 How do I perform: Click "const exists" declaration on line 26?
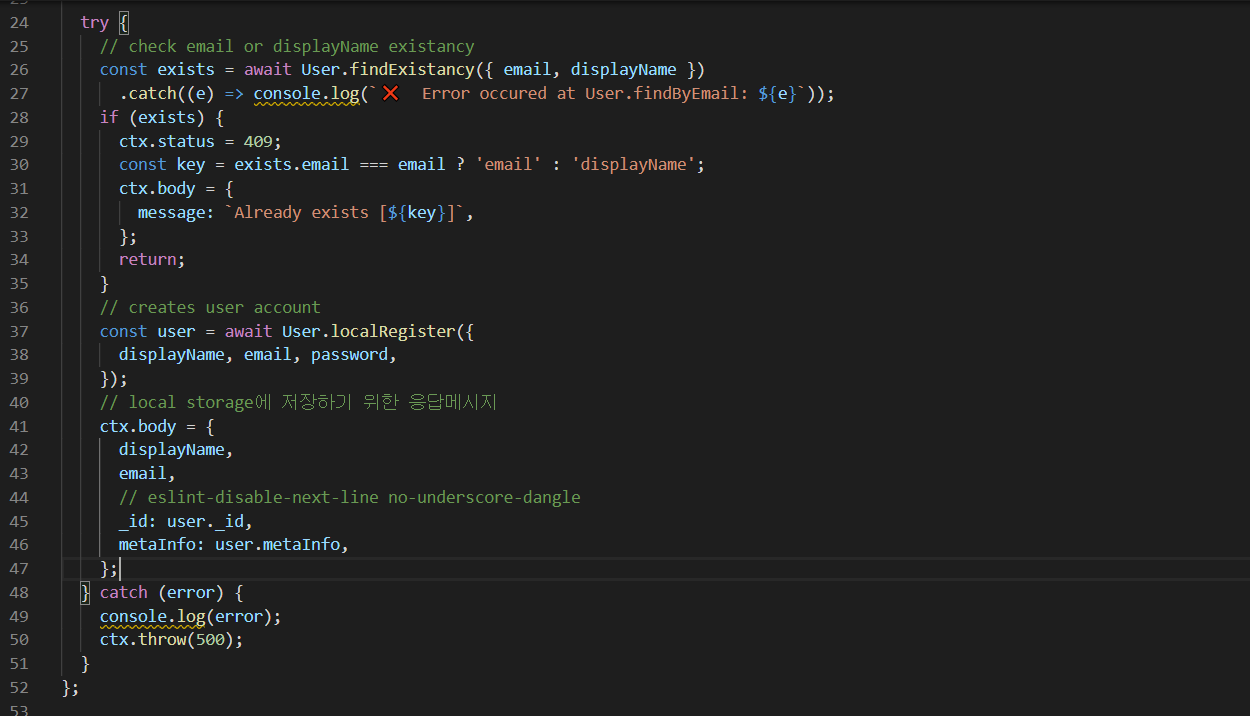157,70
